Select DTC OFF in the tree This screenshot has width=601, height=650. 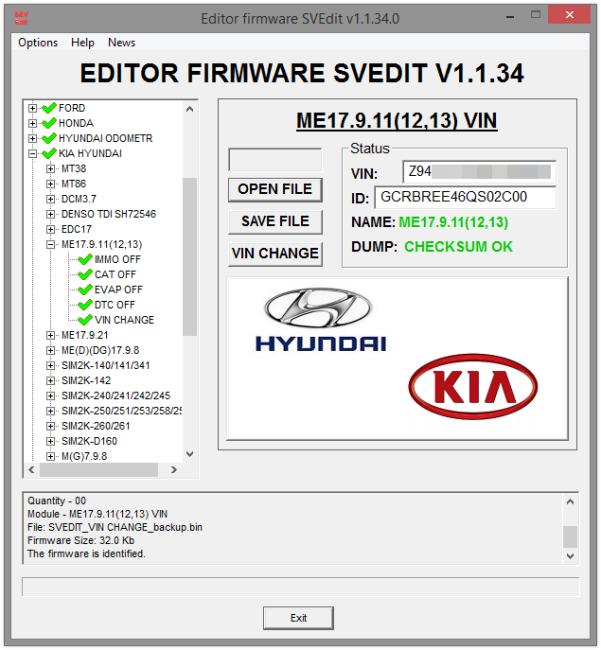115,305
